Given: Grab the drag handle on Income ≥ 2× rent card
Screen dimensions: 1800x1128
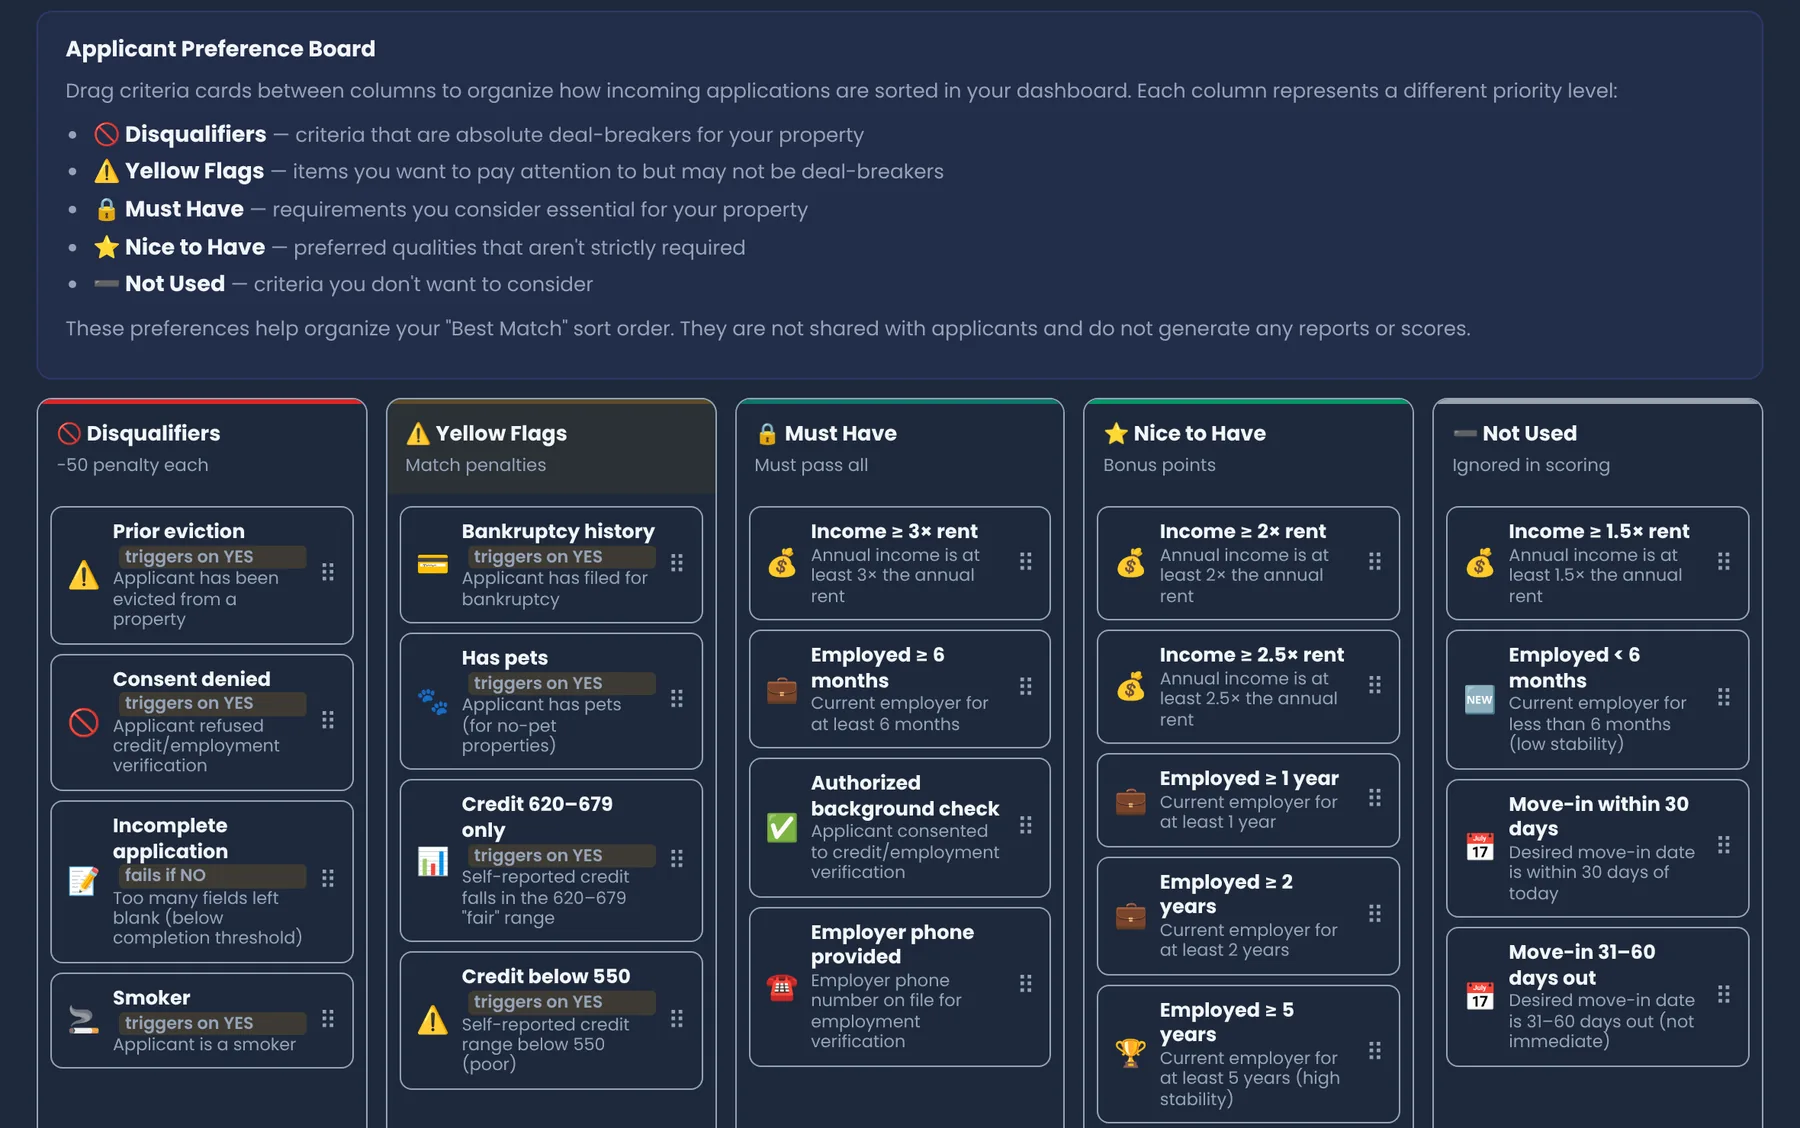Looking at the screenshot, I should (x=1375, y=562).
